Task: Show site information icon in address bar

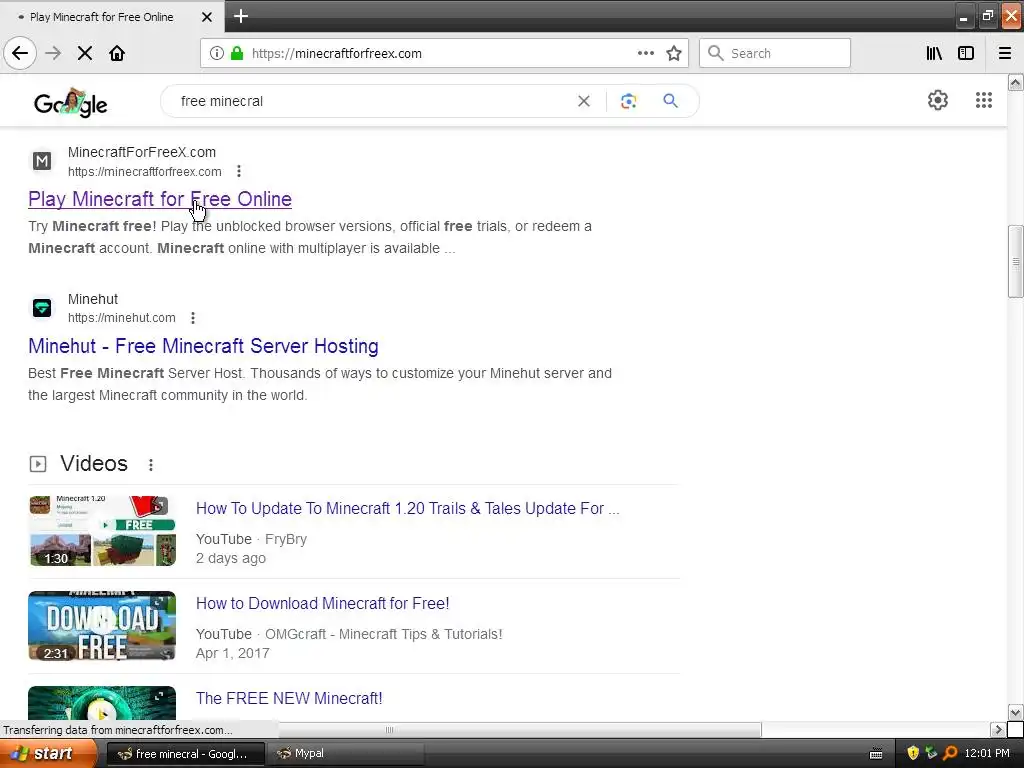Action: click(x=216, y=53)
